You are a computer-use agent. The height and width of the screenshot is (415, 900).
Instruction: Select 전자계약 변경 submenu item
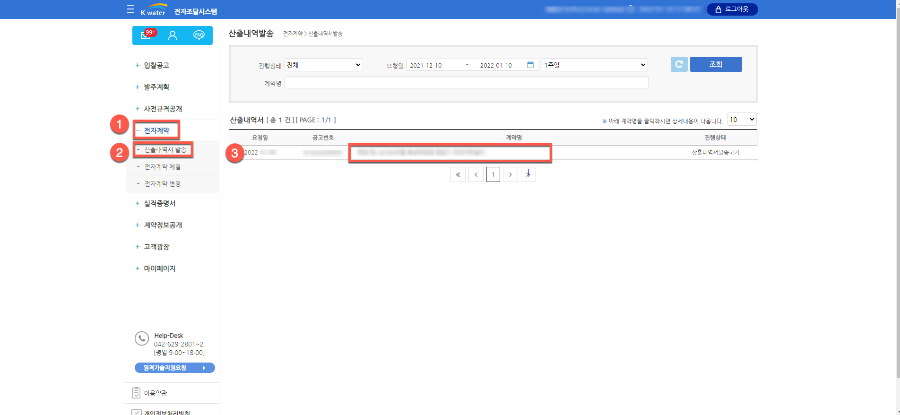(162, 184)
